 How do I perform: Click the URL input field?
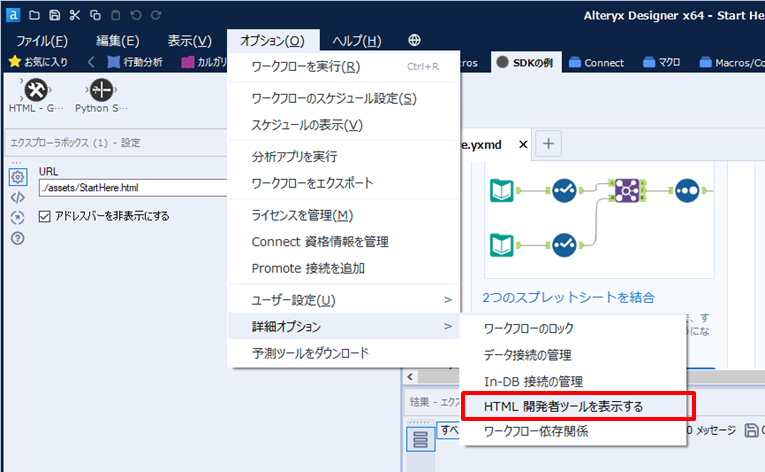pos(133,187)
